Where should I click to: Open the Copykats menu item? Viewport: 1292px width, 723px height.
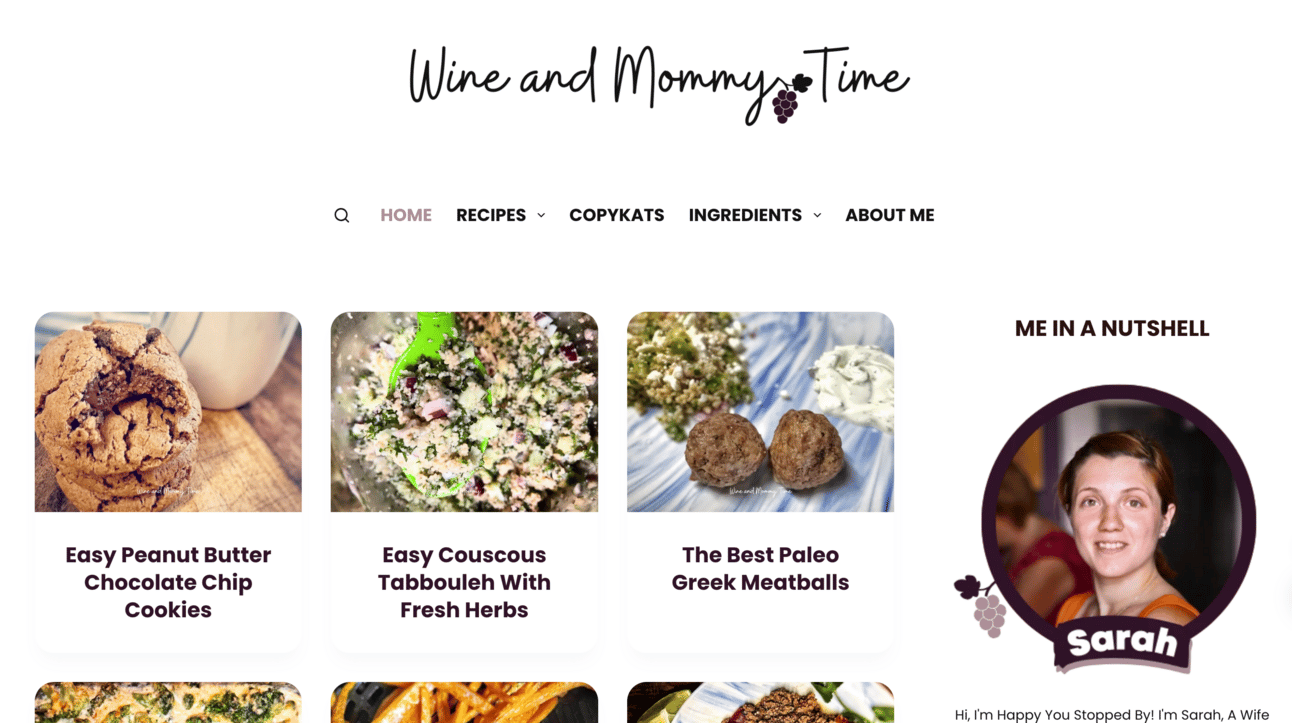coord(617,215)
